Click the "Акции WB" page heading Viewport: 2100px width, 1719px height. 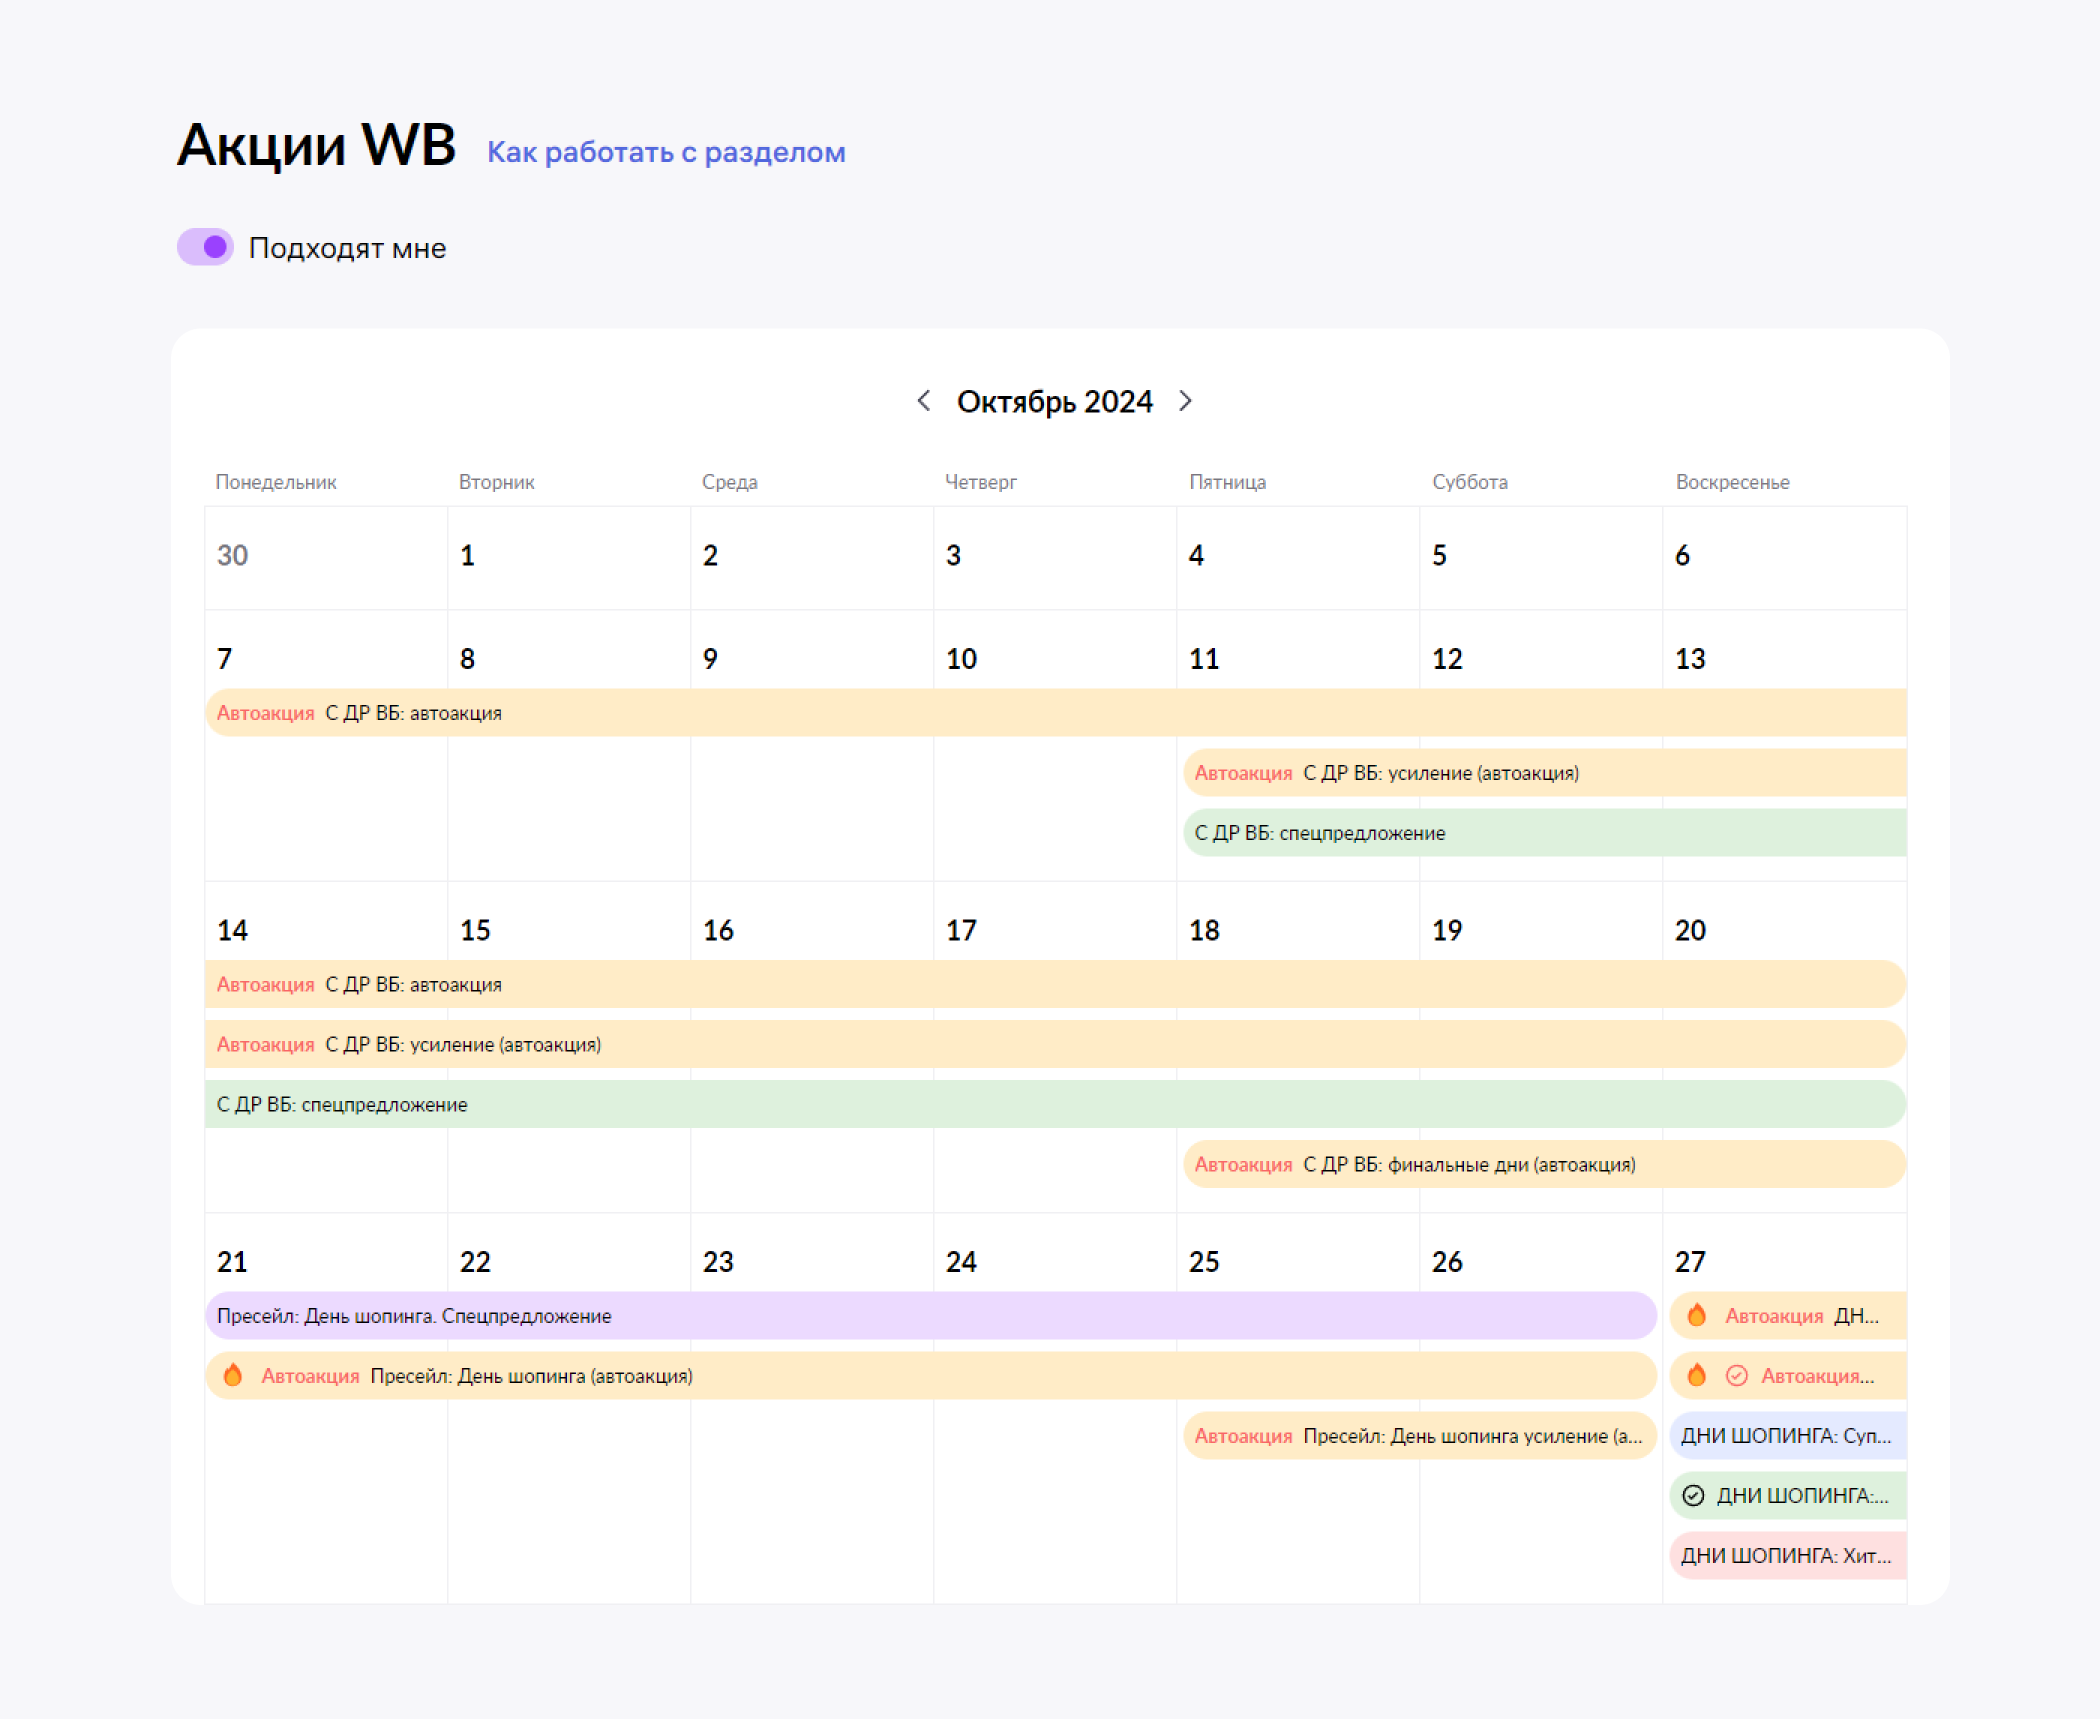(316, 145)
